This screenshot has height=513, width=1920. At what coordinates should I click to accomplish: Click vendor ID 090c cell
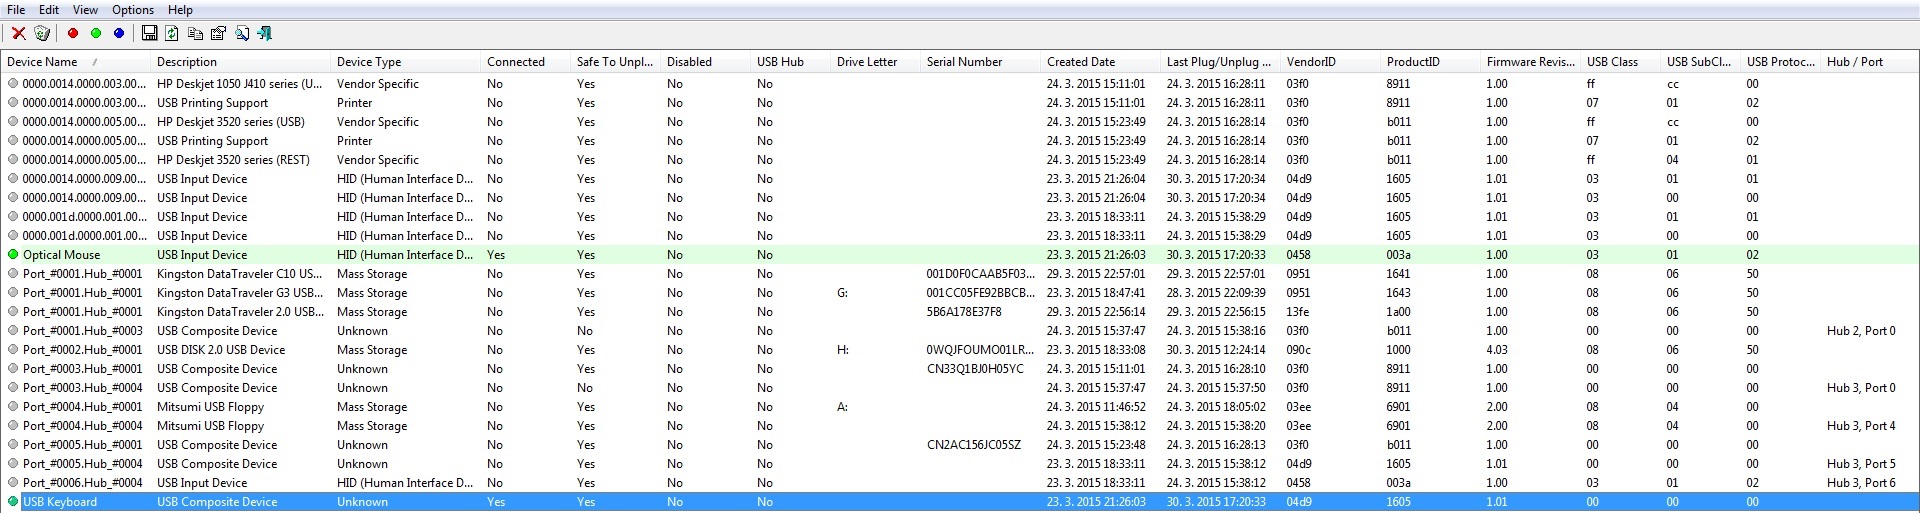1298,349
